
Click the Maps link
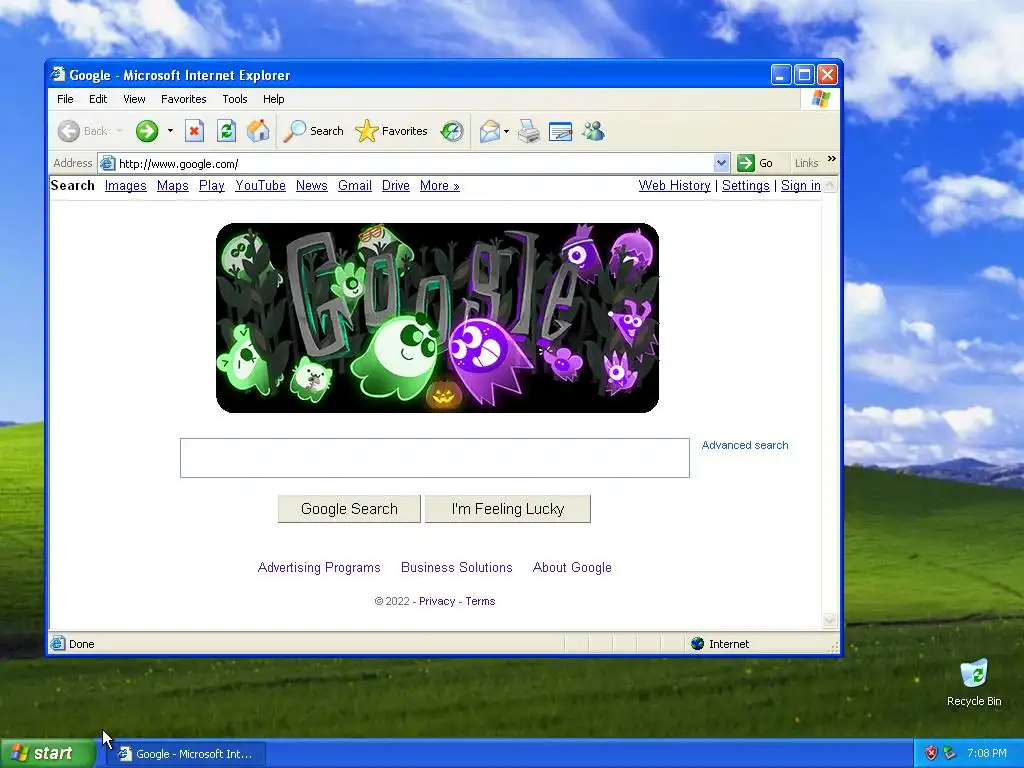tap(172, 185)
